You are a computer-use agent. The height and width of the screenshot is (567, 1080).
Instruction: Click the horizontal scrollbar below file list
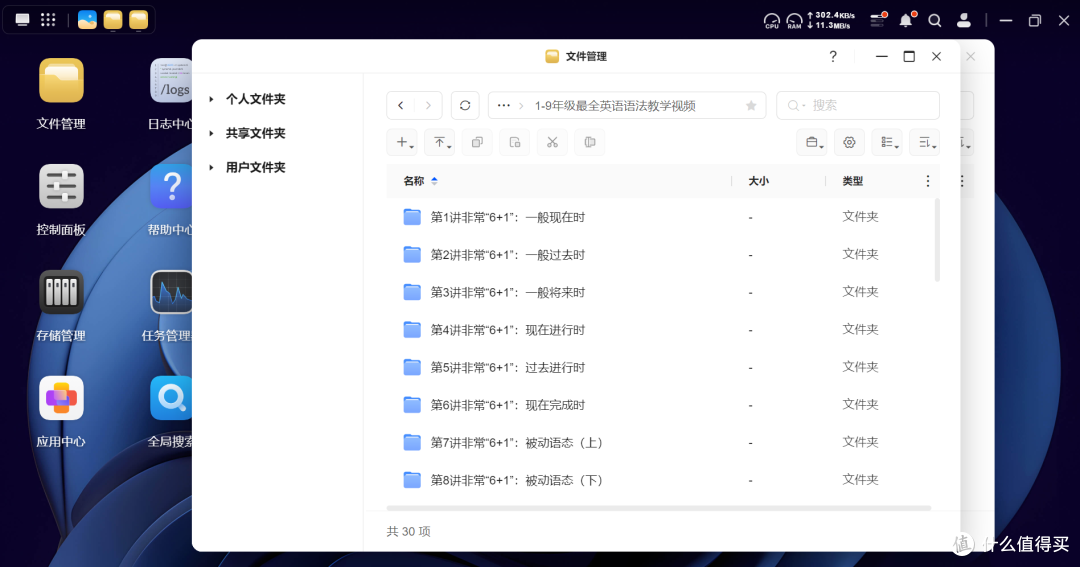coord(658,508)
